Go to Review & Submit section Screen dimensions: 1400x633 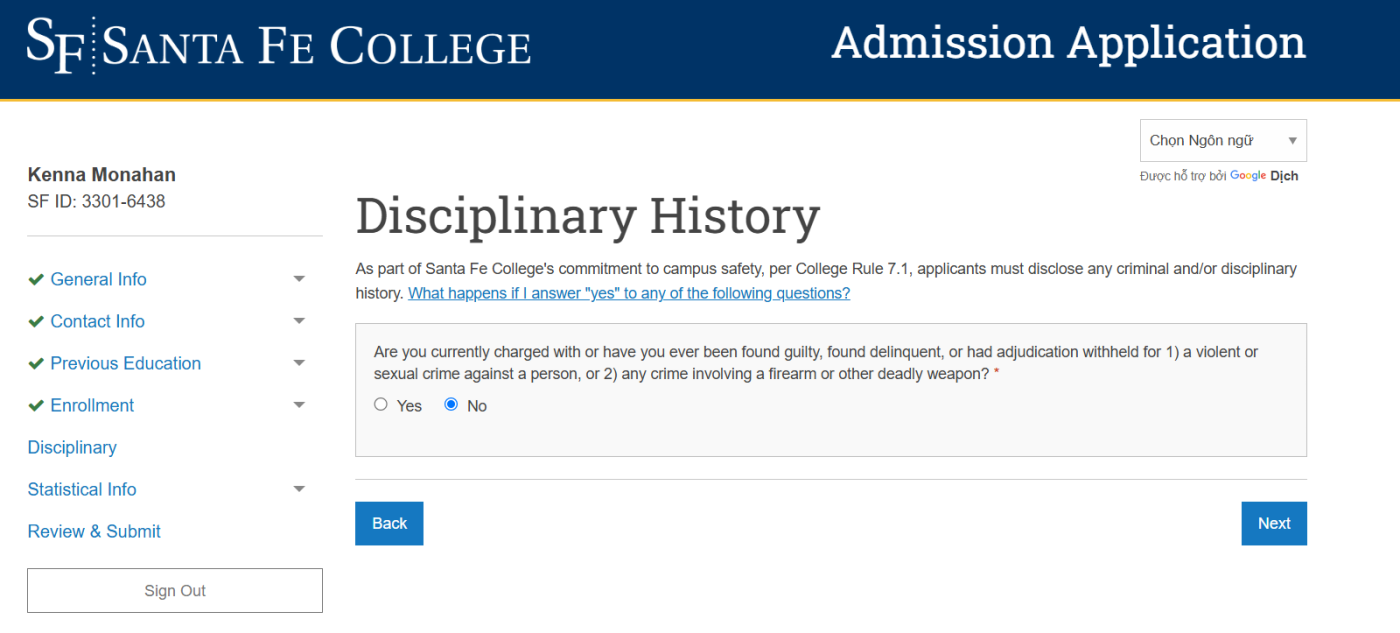[x=94, y=531]
